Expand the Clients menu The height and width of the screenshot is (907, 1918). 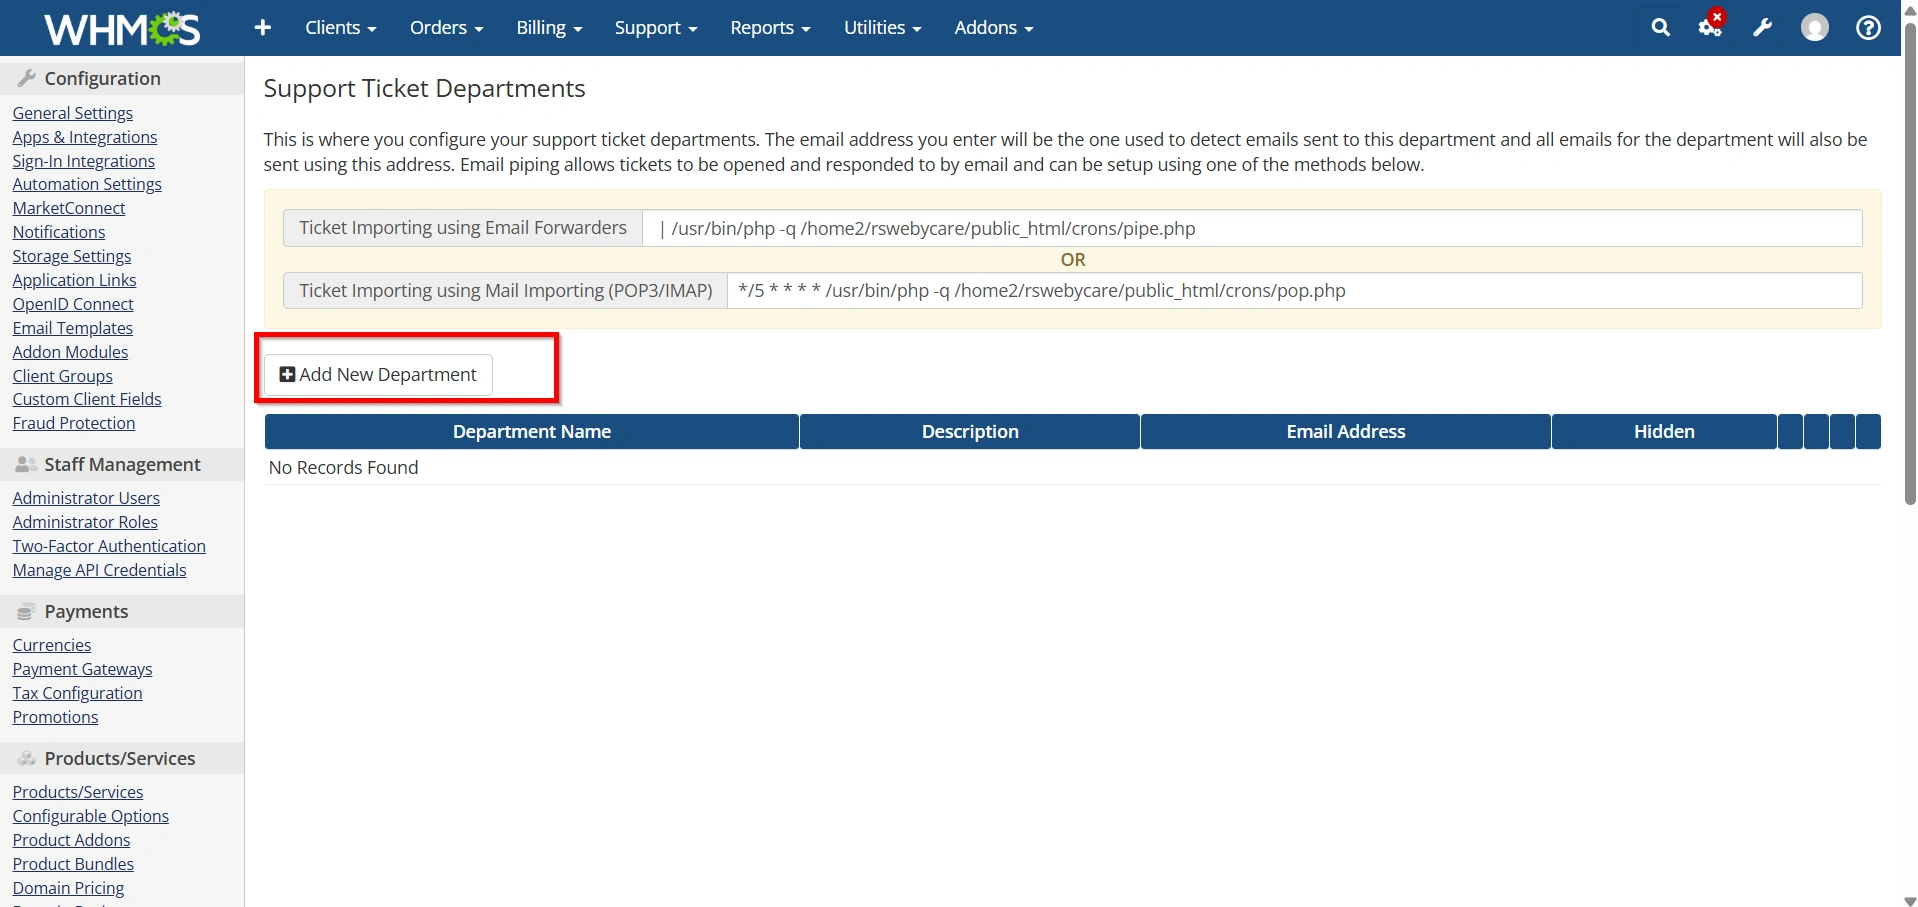(341, 28)
